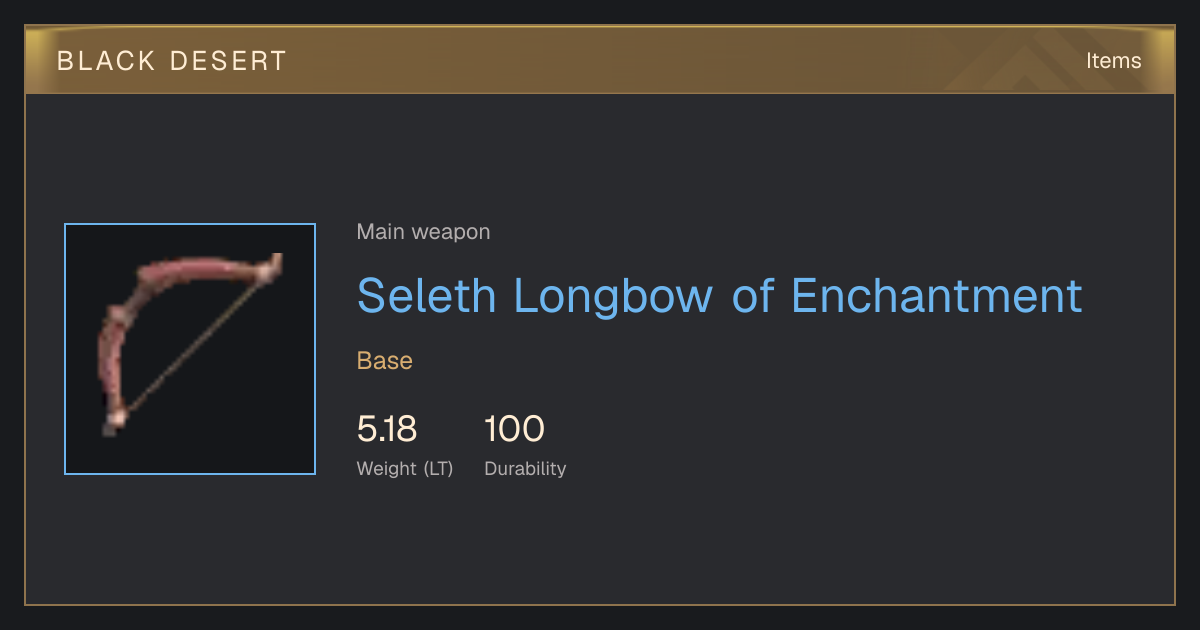Image resolution: width=1200 pixels, height=630 pixels.
Task: Select the Base enhancement level label
Action: 385,361
